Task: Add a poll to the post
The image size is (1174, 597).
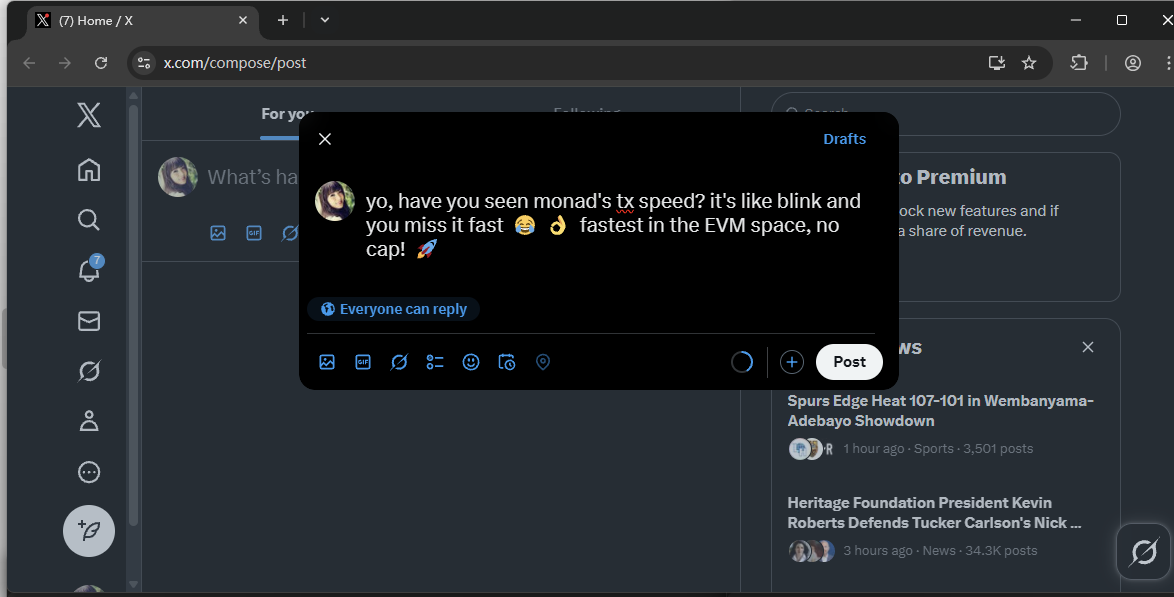Action: click(x=435, y=362)
